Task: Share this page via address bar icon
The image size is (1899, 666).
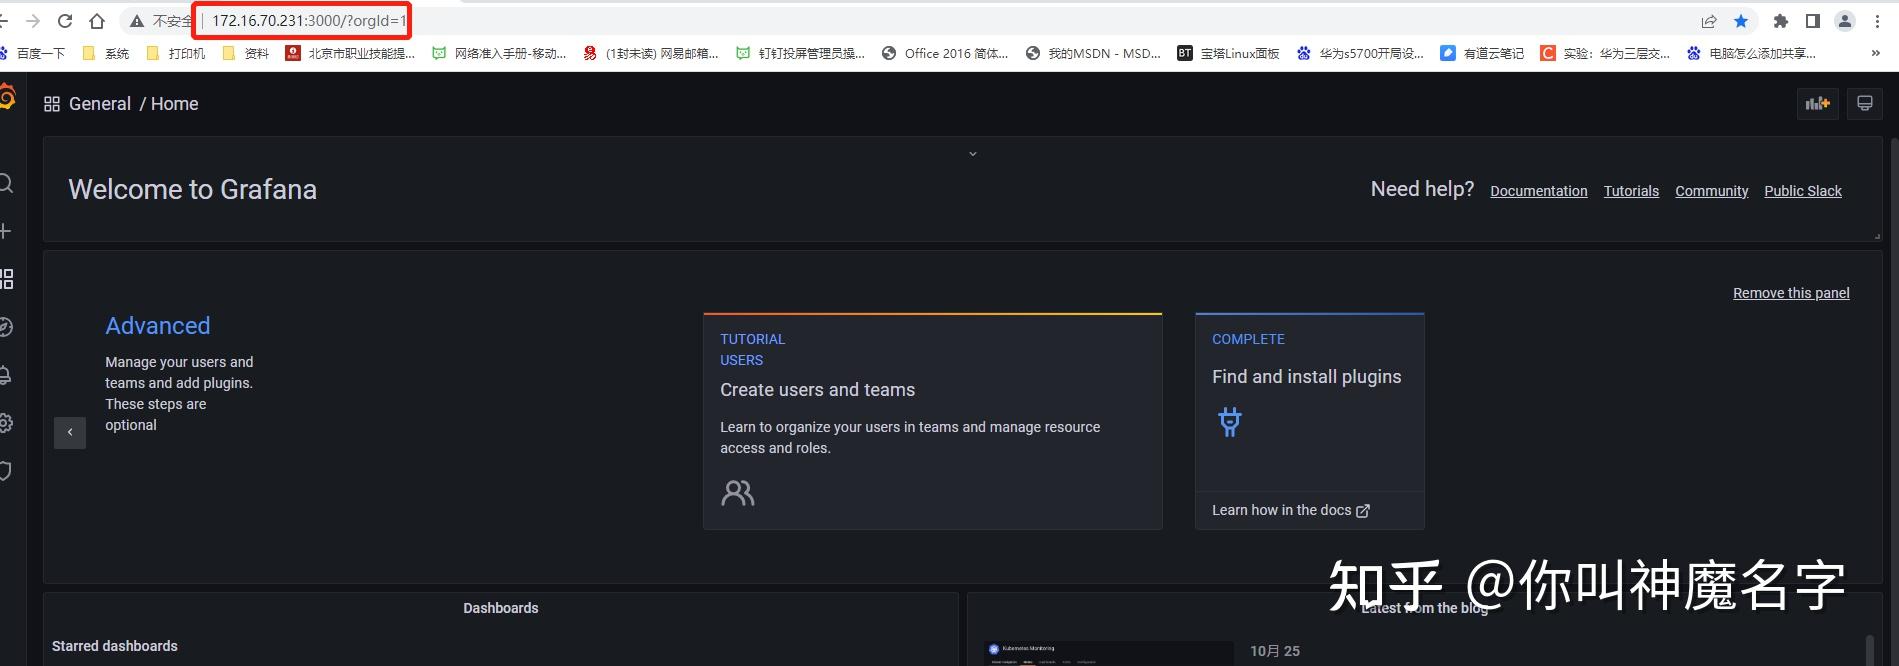Action: point(1709,21)
